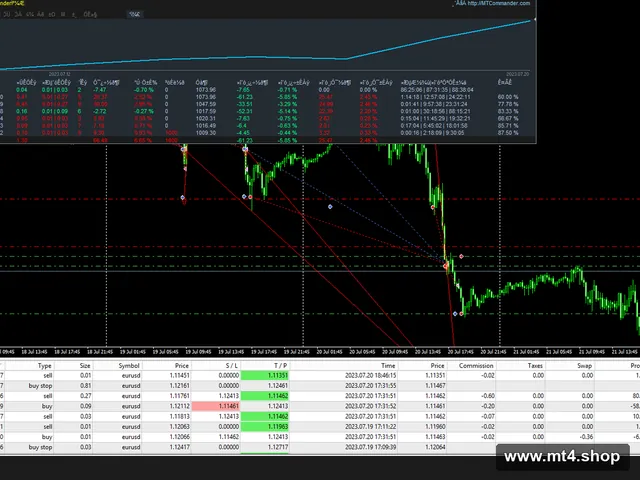The width and height of the screenshot is (640, 480).
Task: Click the close price 1.12064
Action: 435,447
